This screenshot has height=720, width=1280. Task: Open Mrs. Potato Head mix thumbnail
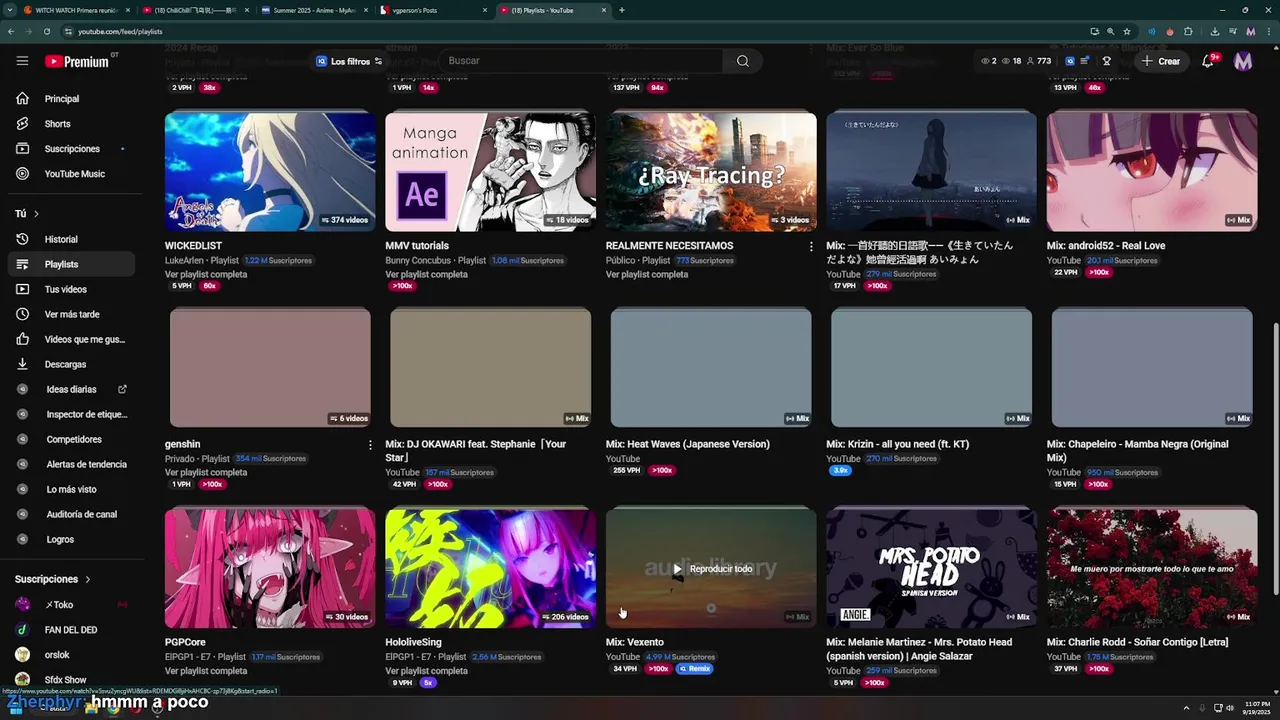pyautogui.click(x=931, y=568)
